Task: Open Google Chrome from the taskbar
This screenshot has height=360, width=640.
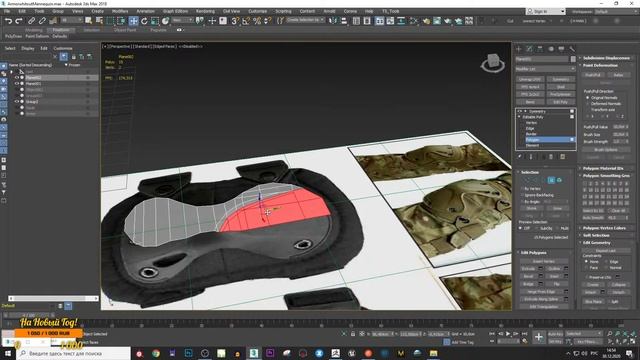Action: tap(156, 353)
